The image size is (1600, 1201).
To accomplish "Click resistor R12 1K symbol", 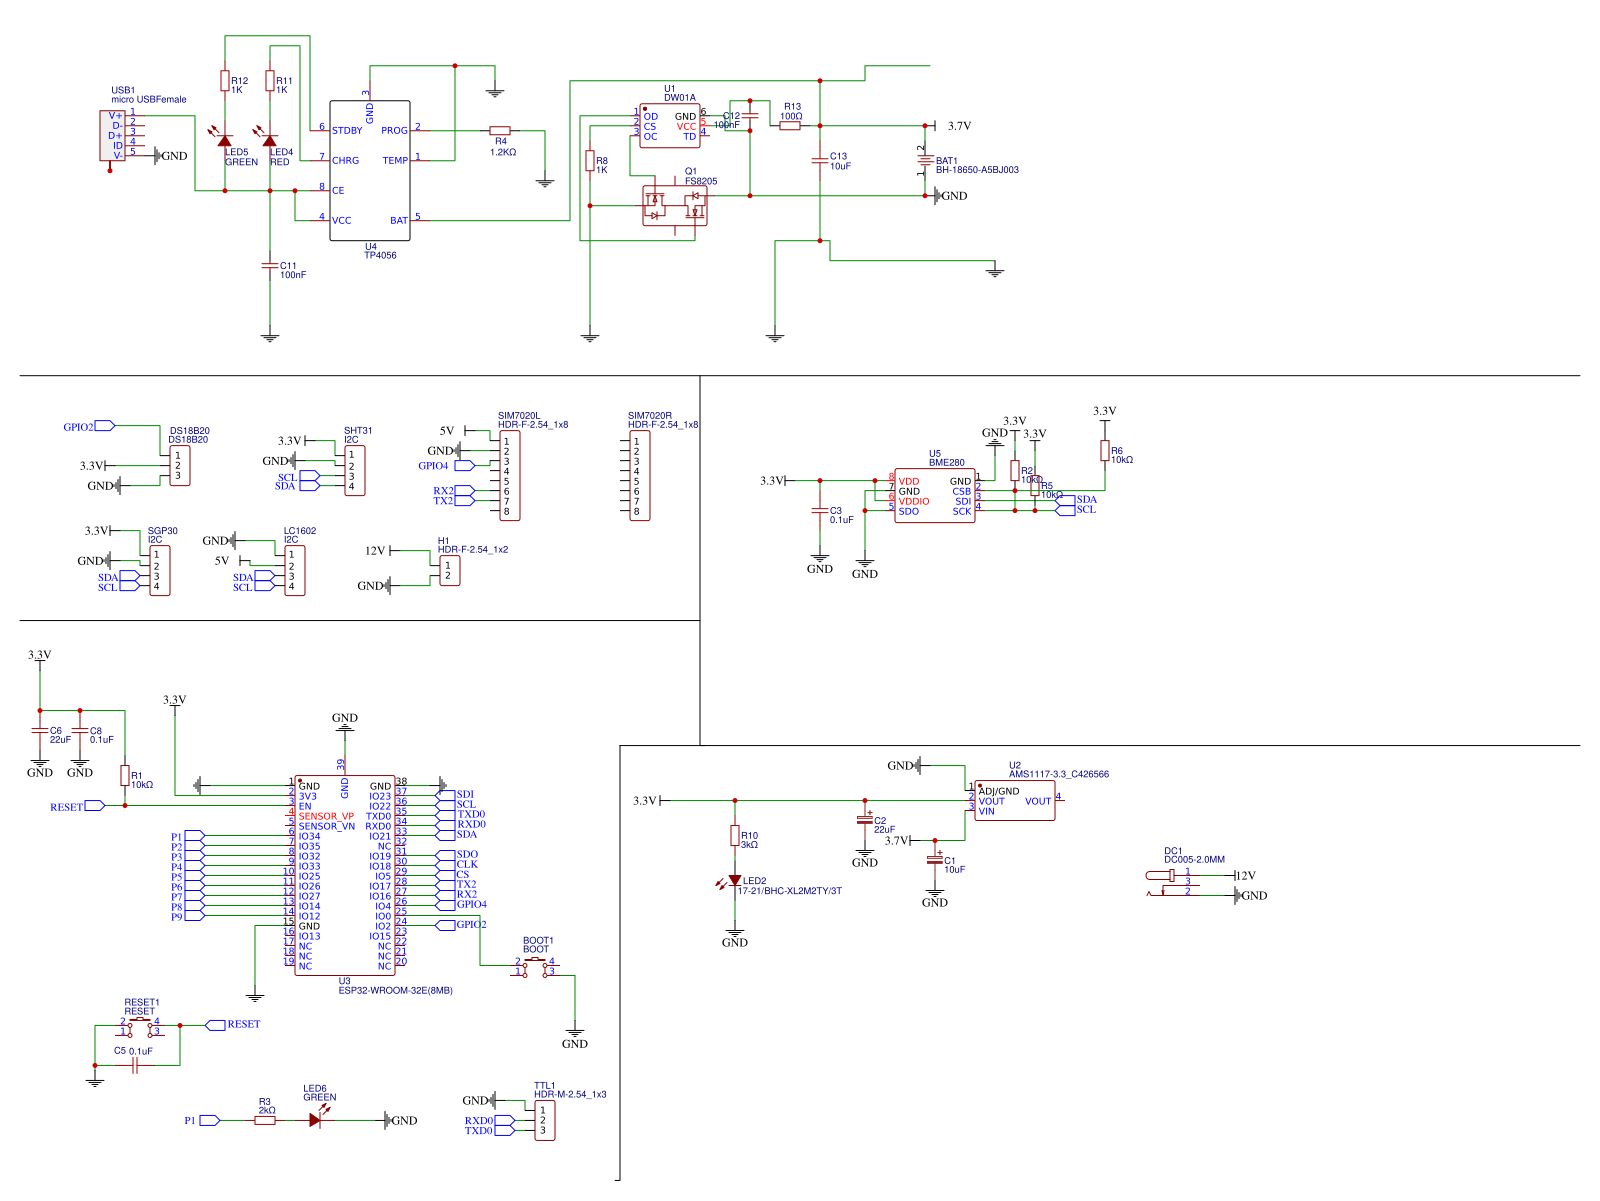I will point(225,81).
